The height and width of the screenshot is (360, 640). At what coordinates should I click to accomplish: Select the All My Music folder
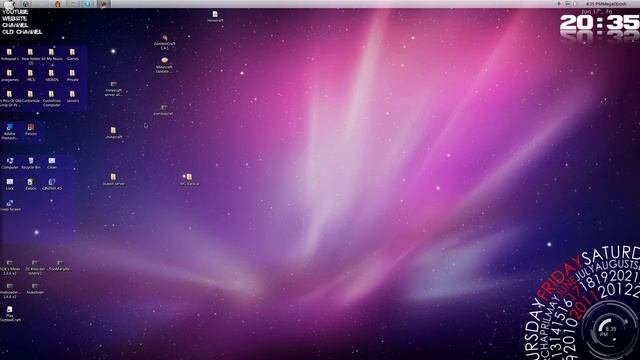(x=52, y=55)
